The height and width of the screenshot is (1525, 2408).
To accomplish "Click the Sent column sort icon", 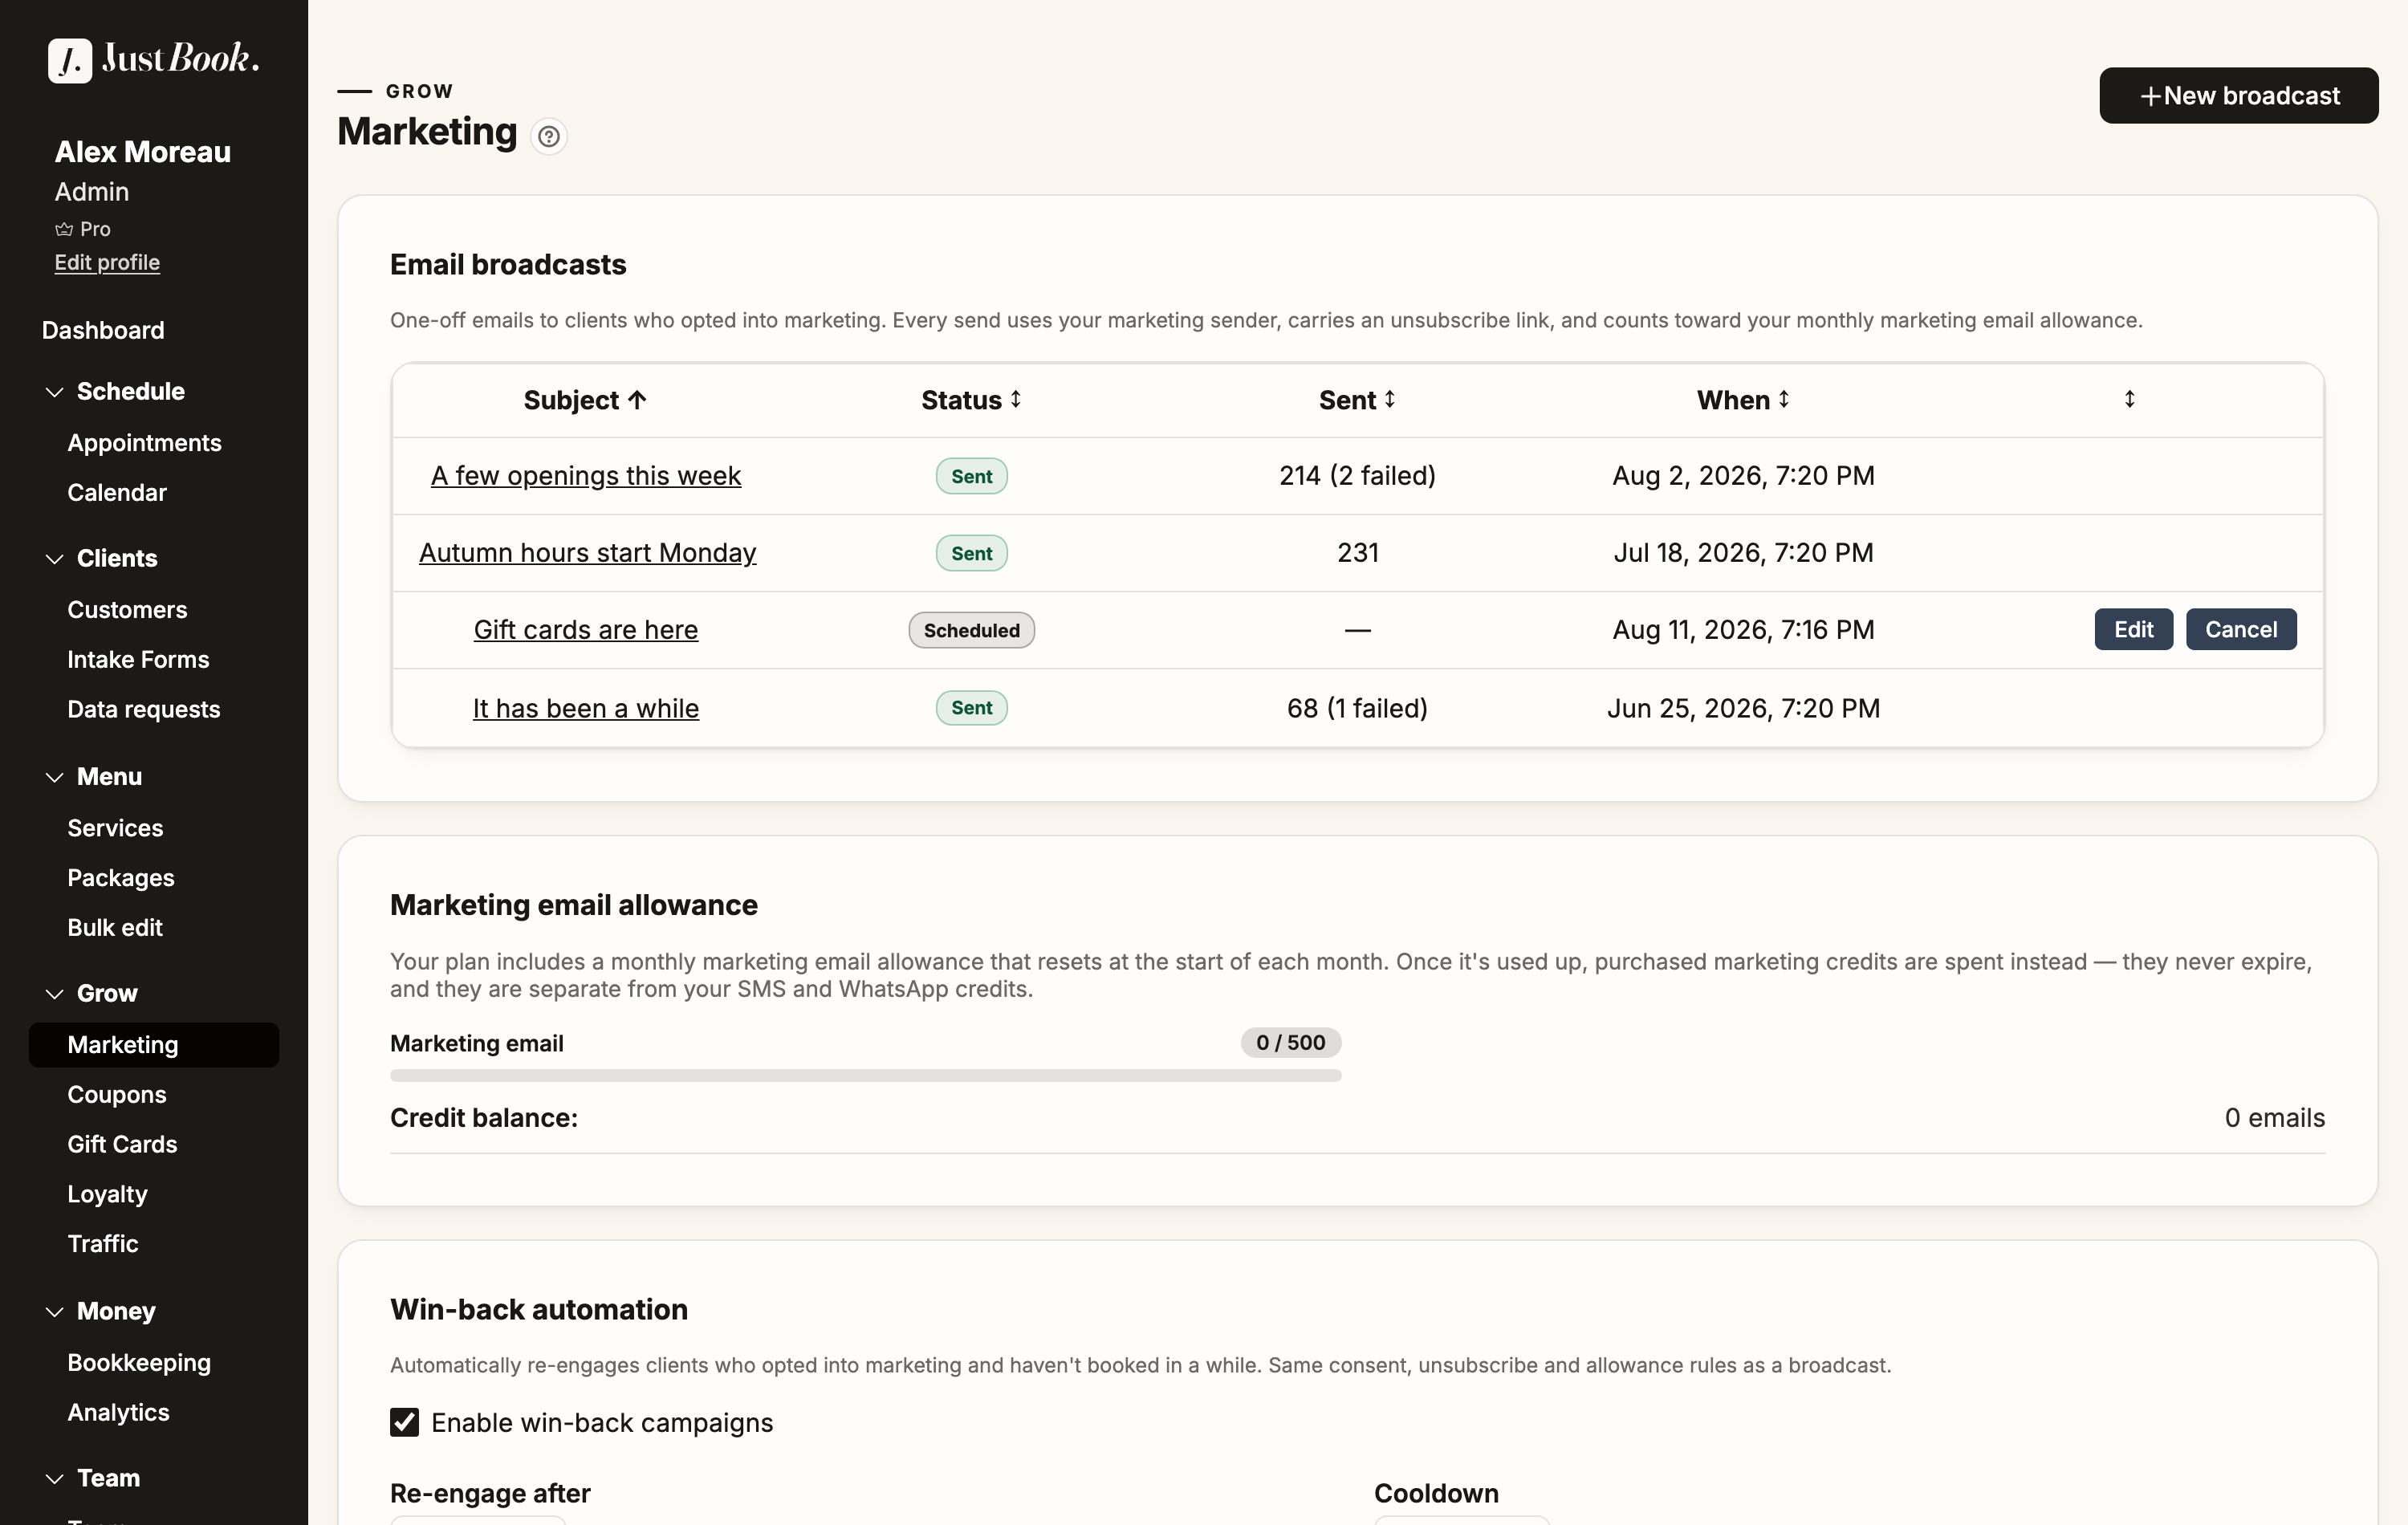I will 1390,399.
